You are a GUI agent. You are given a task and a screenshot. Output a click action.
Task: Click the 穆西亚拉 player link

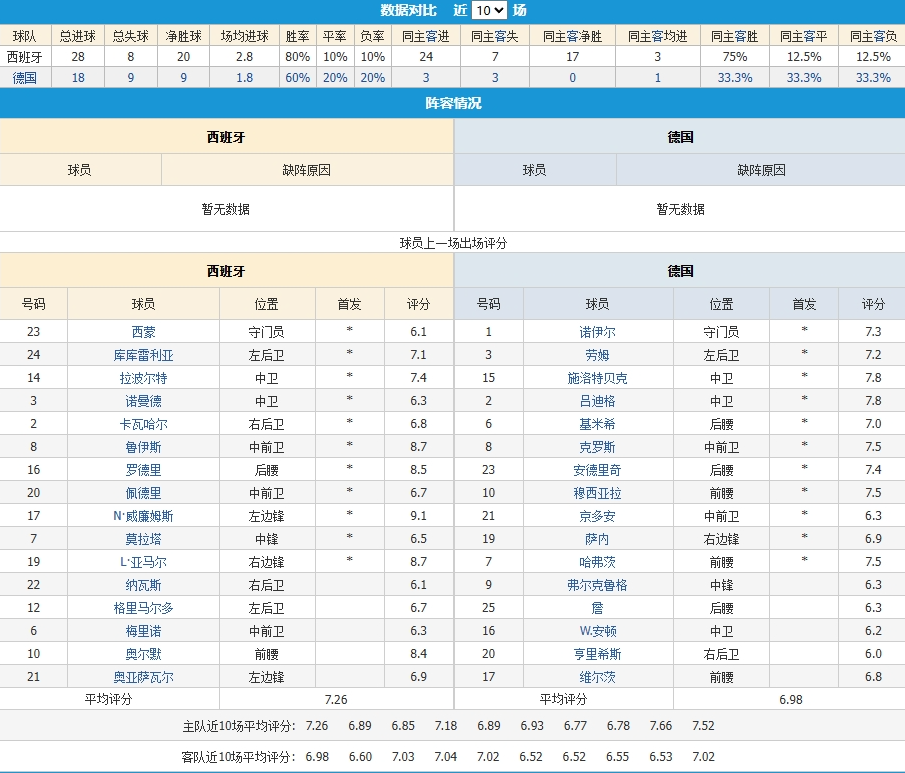click(597, 493)
